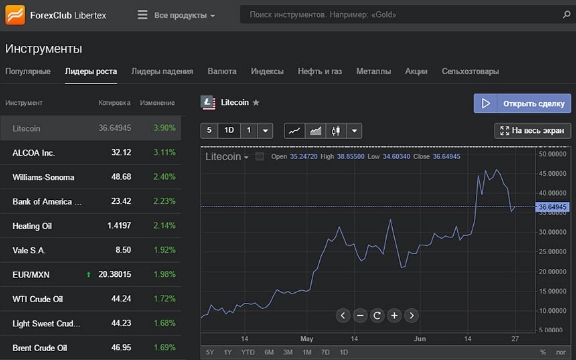Zoom in chart with the plus button
576x360 pixels.
[x=394, y=316]
